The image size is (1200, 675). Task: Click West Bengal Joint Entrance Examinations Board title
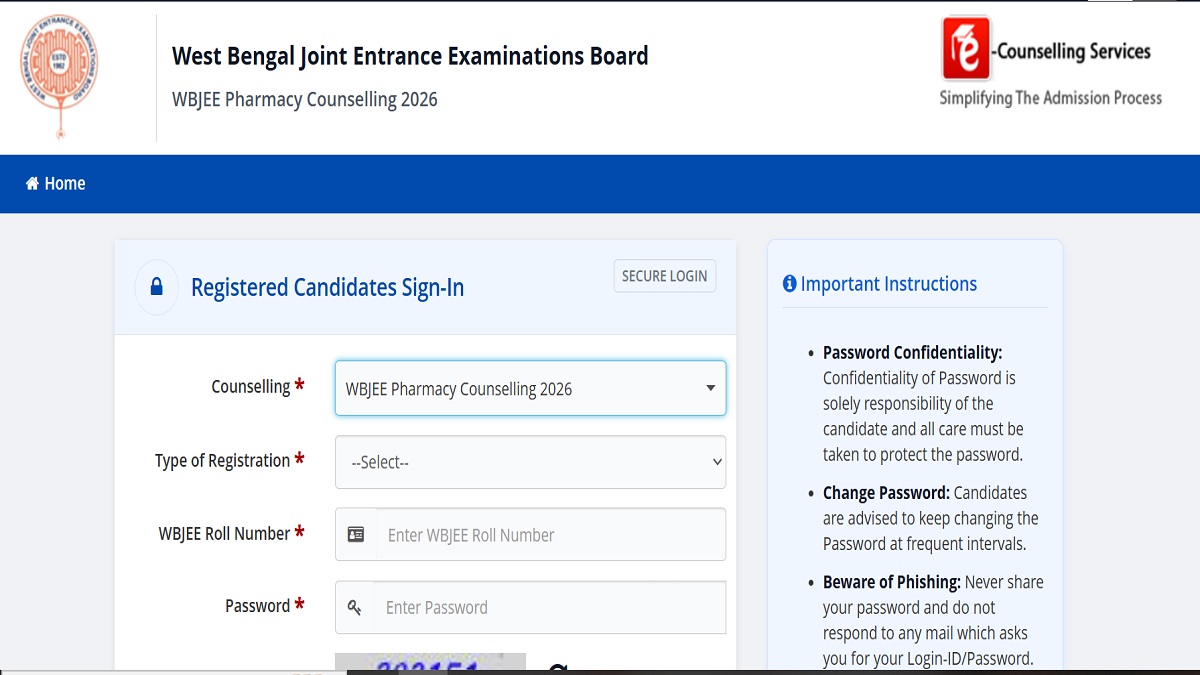click(410, 56)
